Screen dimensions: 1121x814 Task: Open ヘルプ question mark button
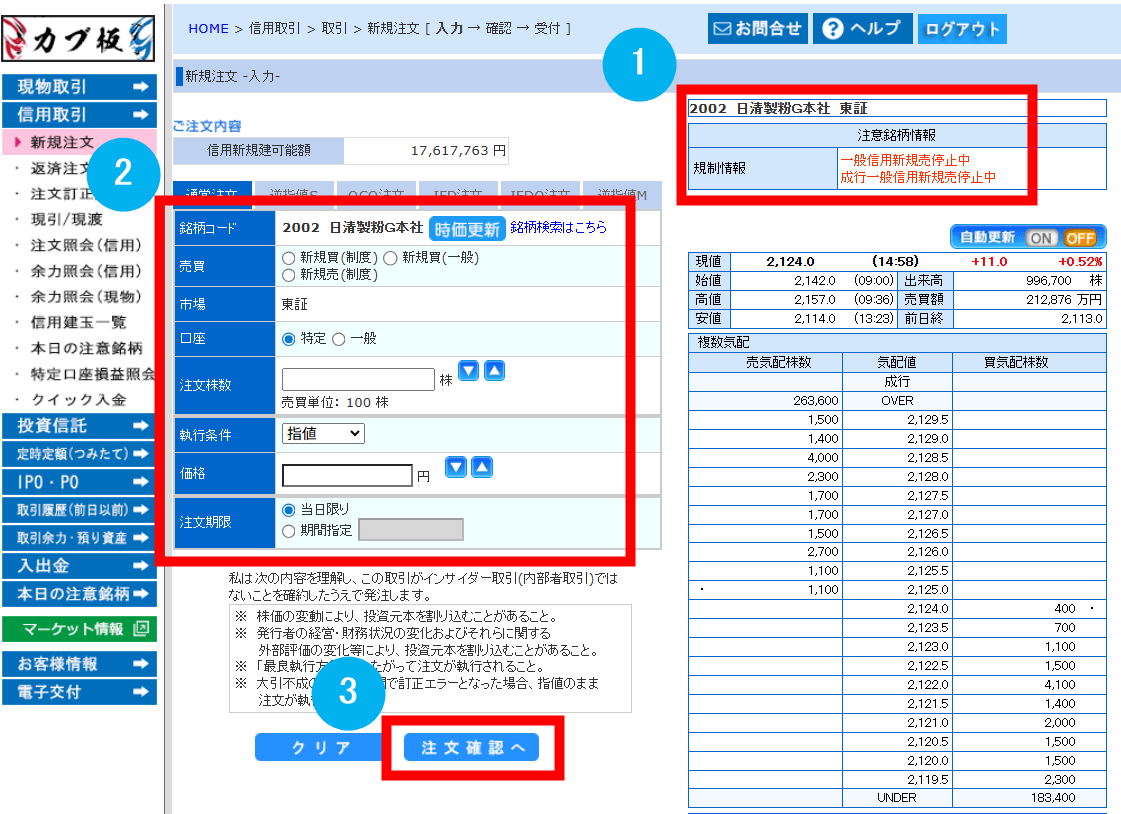point(862,29)
